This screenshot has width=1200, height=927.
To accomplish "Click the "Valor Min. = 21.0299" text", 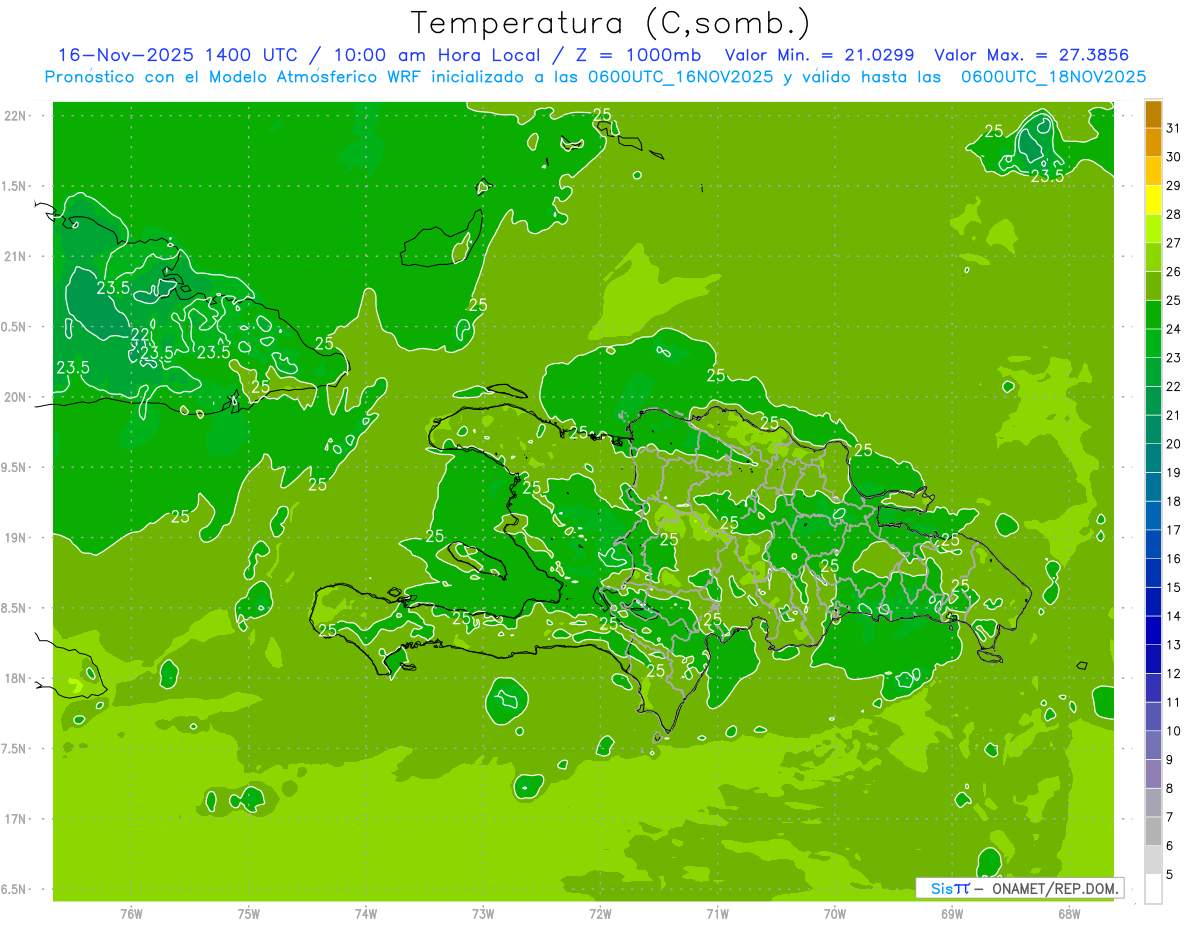I will (819, 55).
